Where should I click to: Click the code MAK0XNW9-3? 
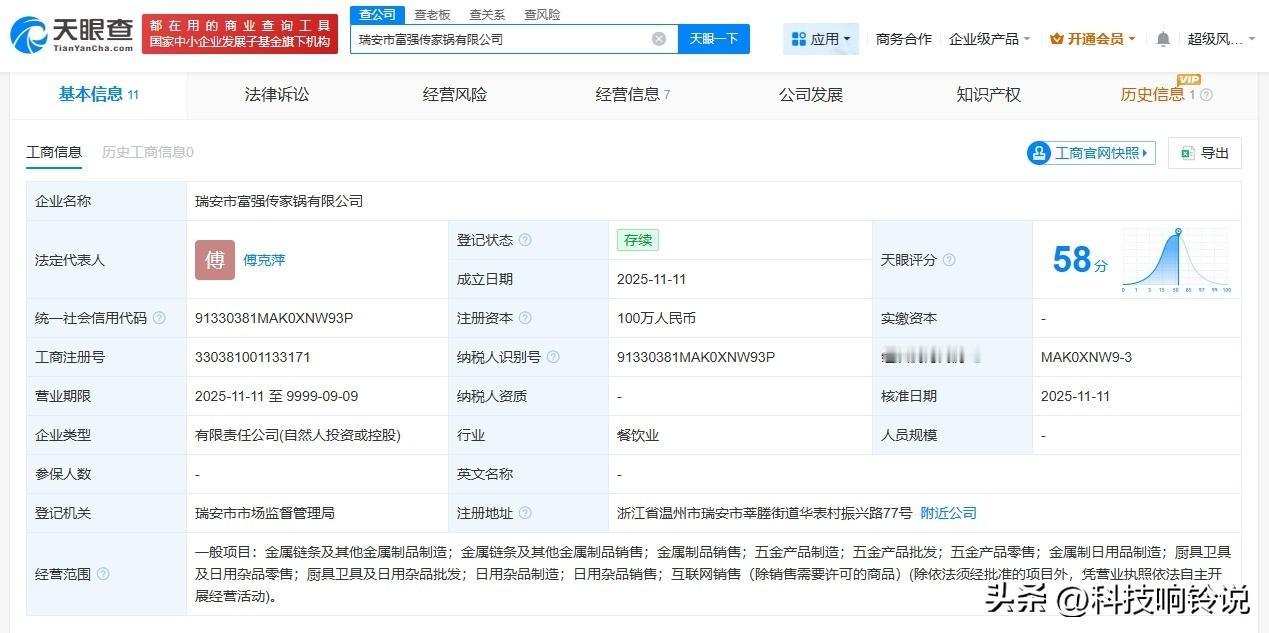tap(1086, 357)
